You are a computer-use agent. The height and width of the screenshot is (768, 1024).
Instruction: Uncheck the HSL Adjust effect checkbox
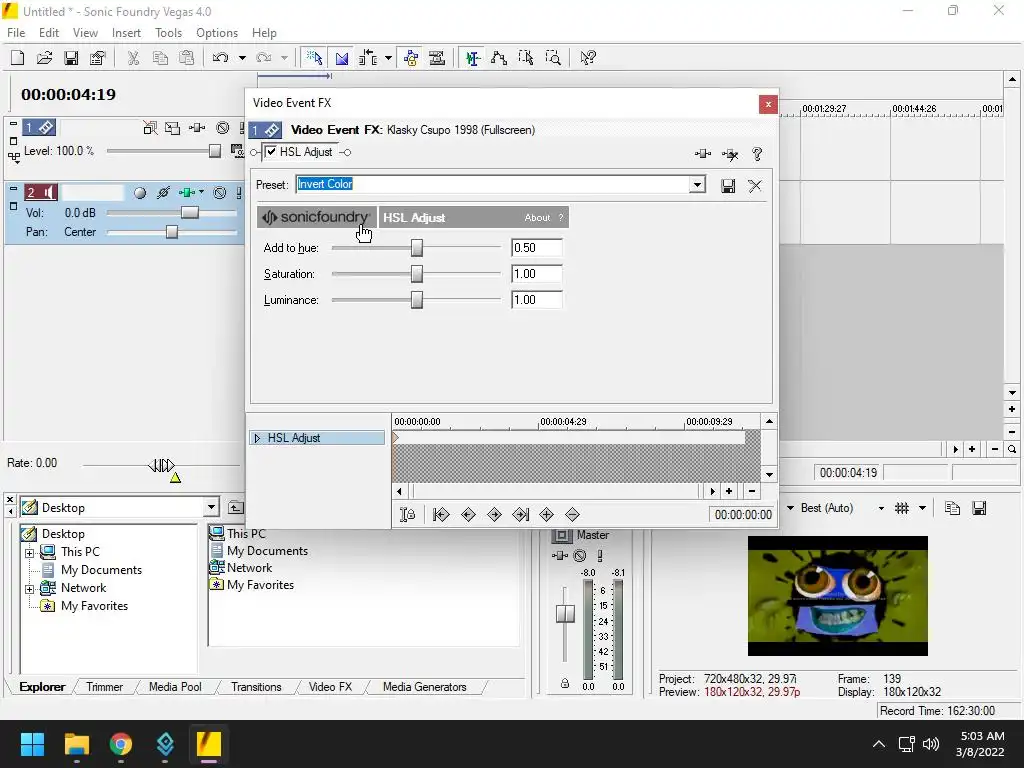pos(271,152)
